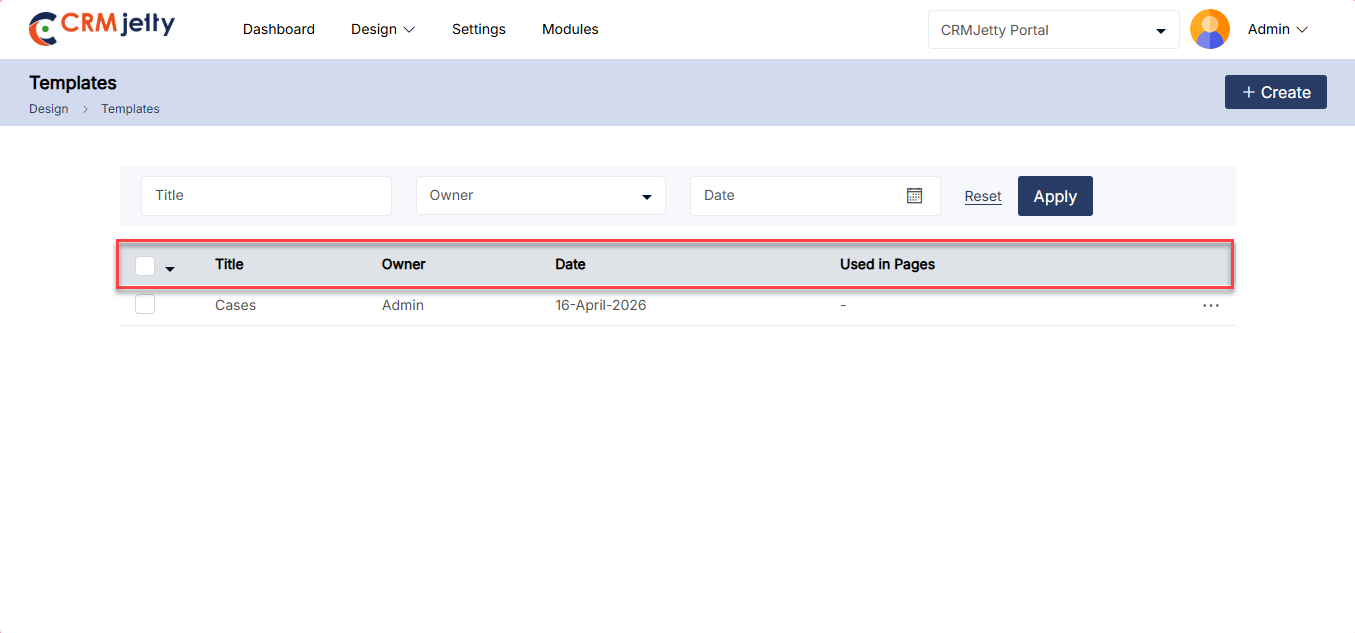Focus the Title filter input field

tap(266, 196)
